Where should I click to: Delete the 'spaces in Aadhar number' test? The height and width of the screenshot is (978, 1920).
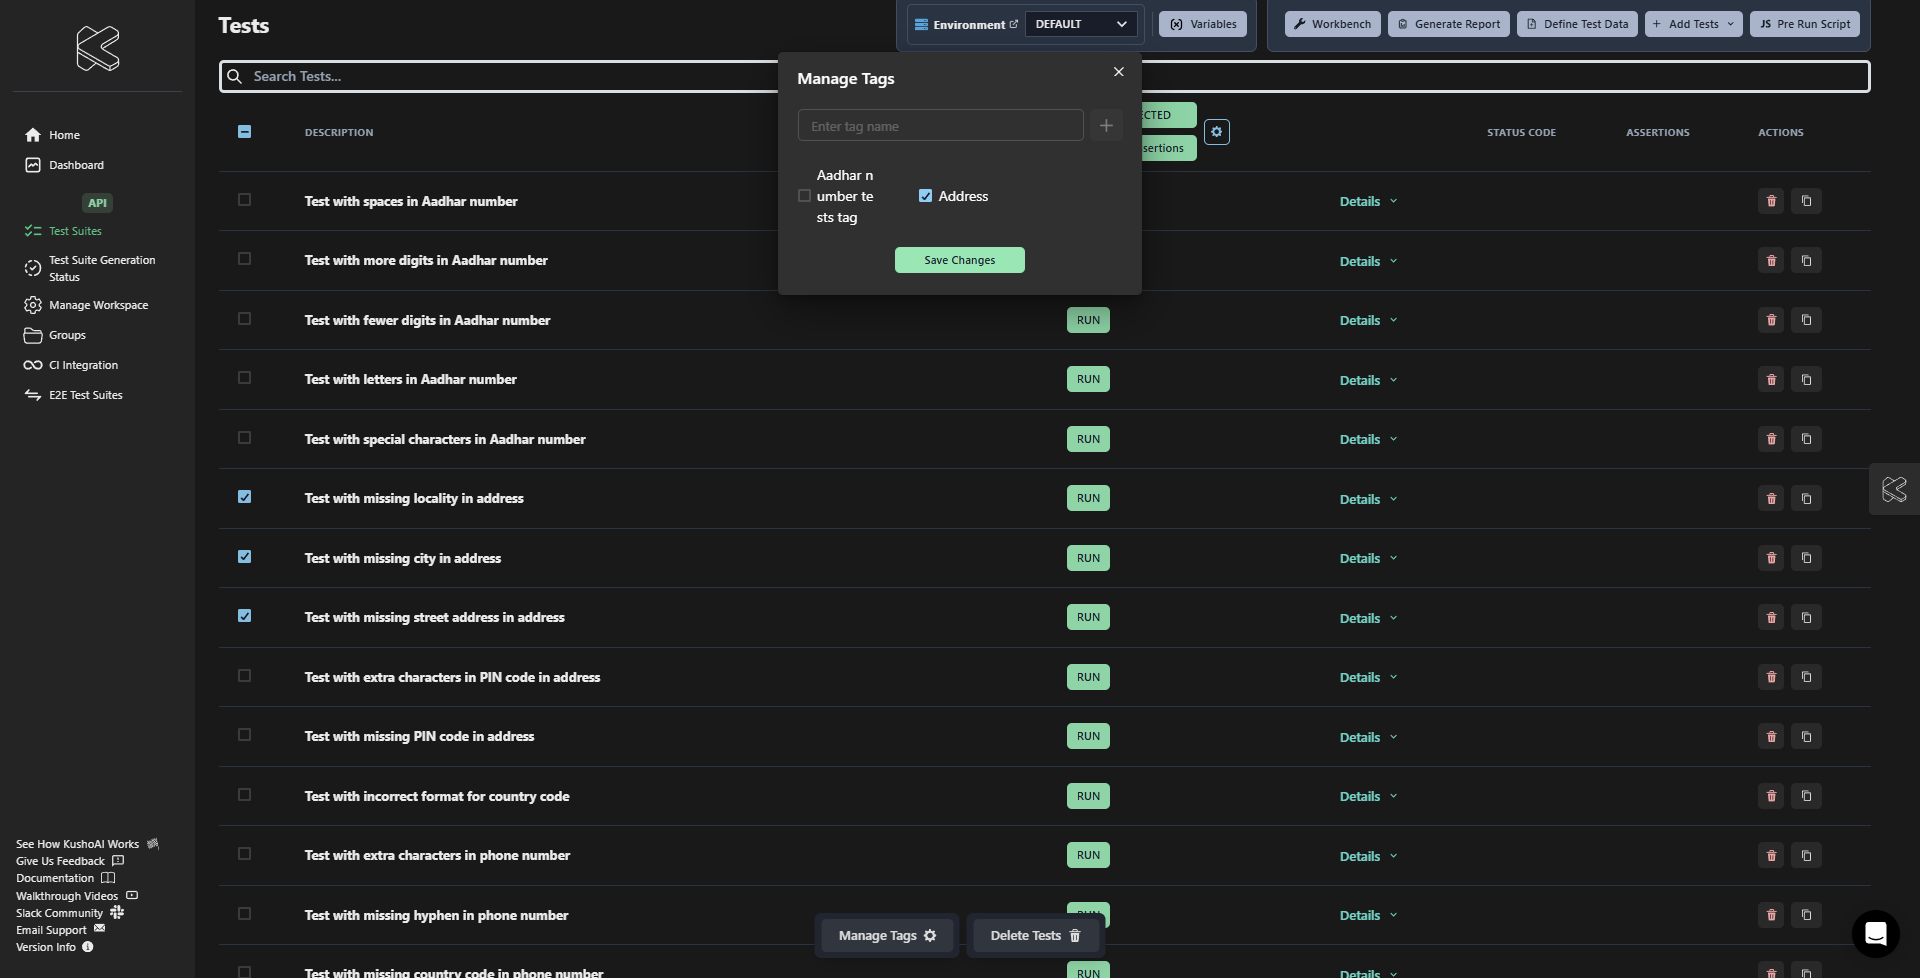[x=1770, y=201]
